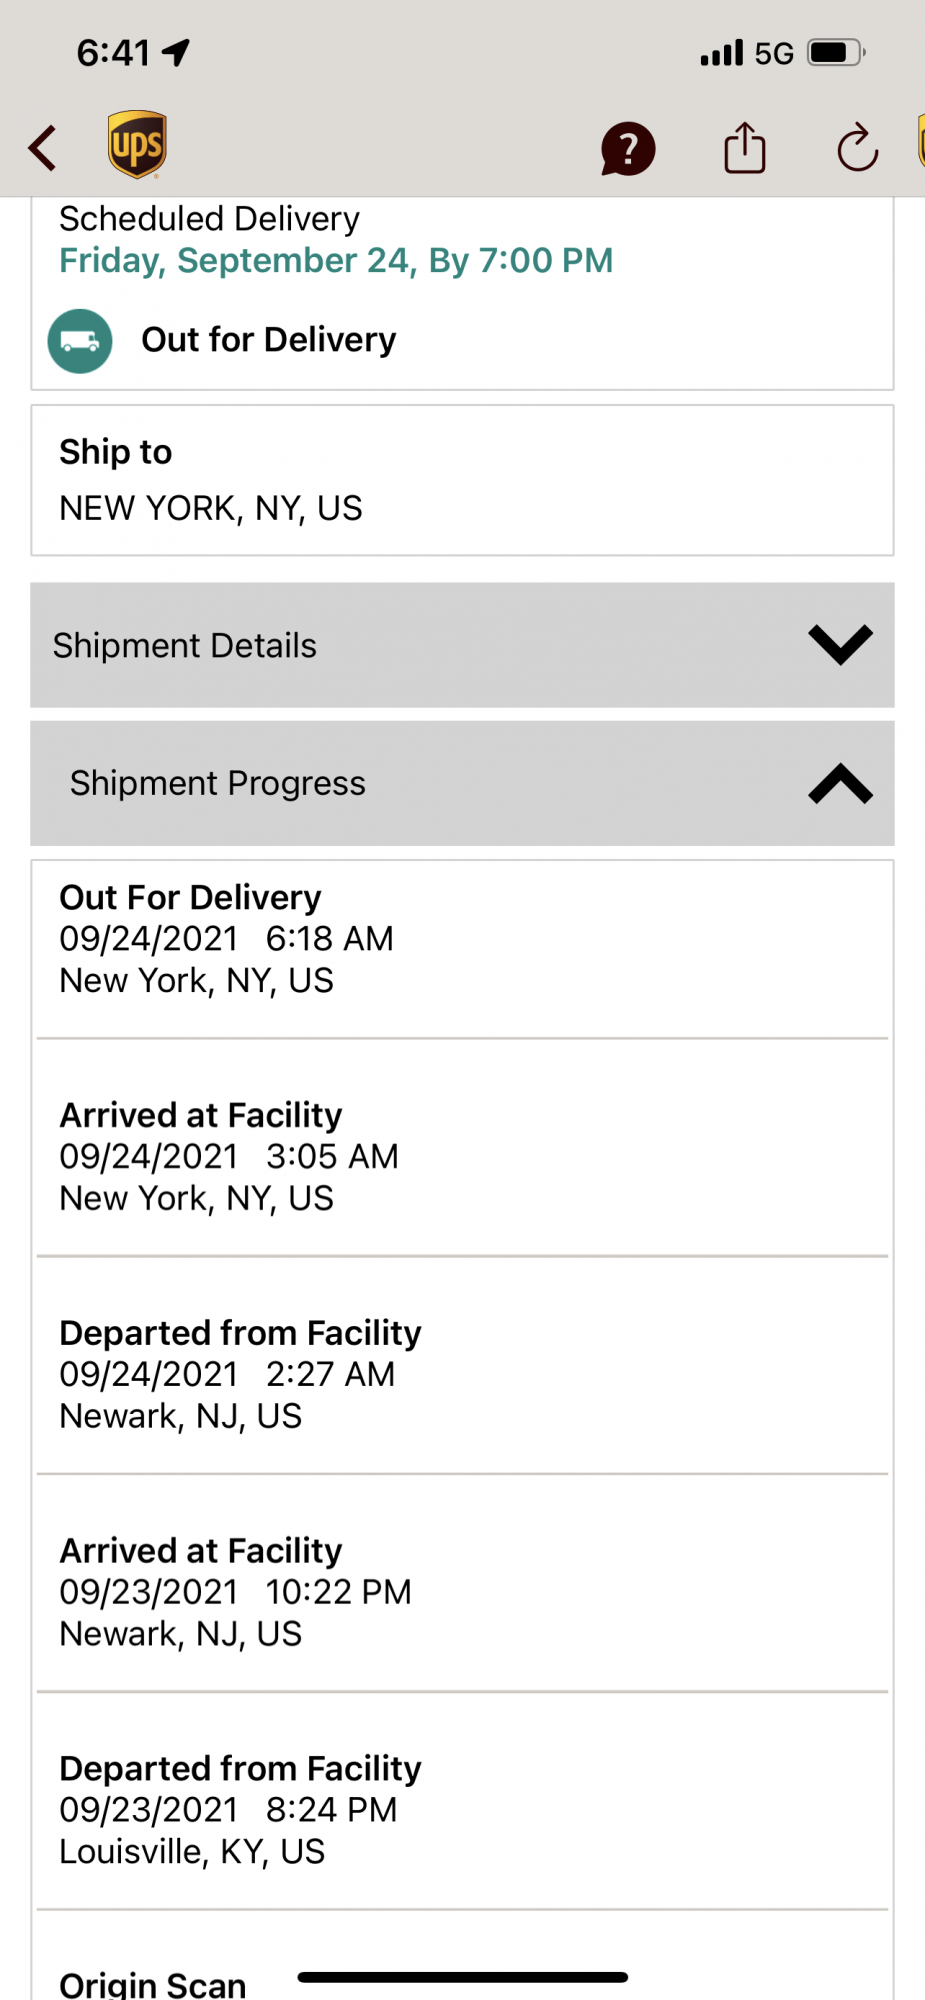Tap the Ship to address card
Screen dimensions: 925x2000
[462, 480]
